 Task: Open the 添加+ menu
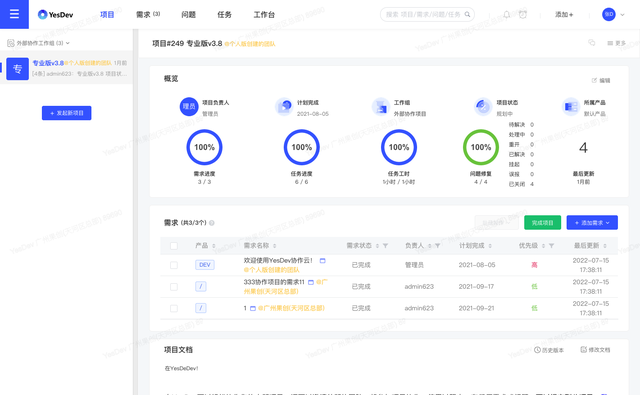pos(564,15)
